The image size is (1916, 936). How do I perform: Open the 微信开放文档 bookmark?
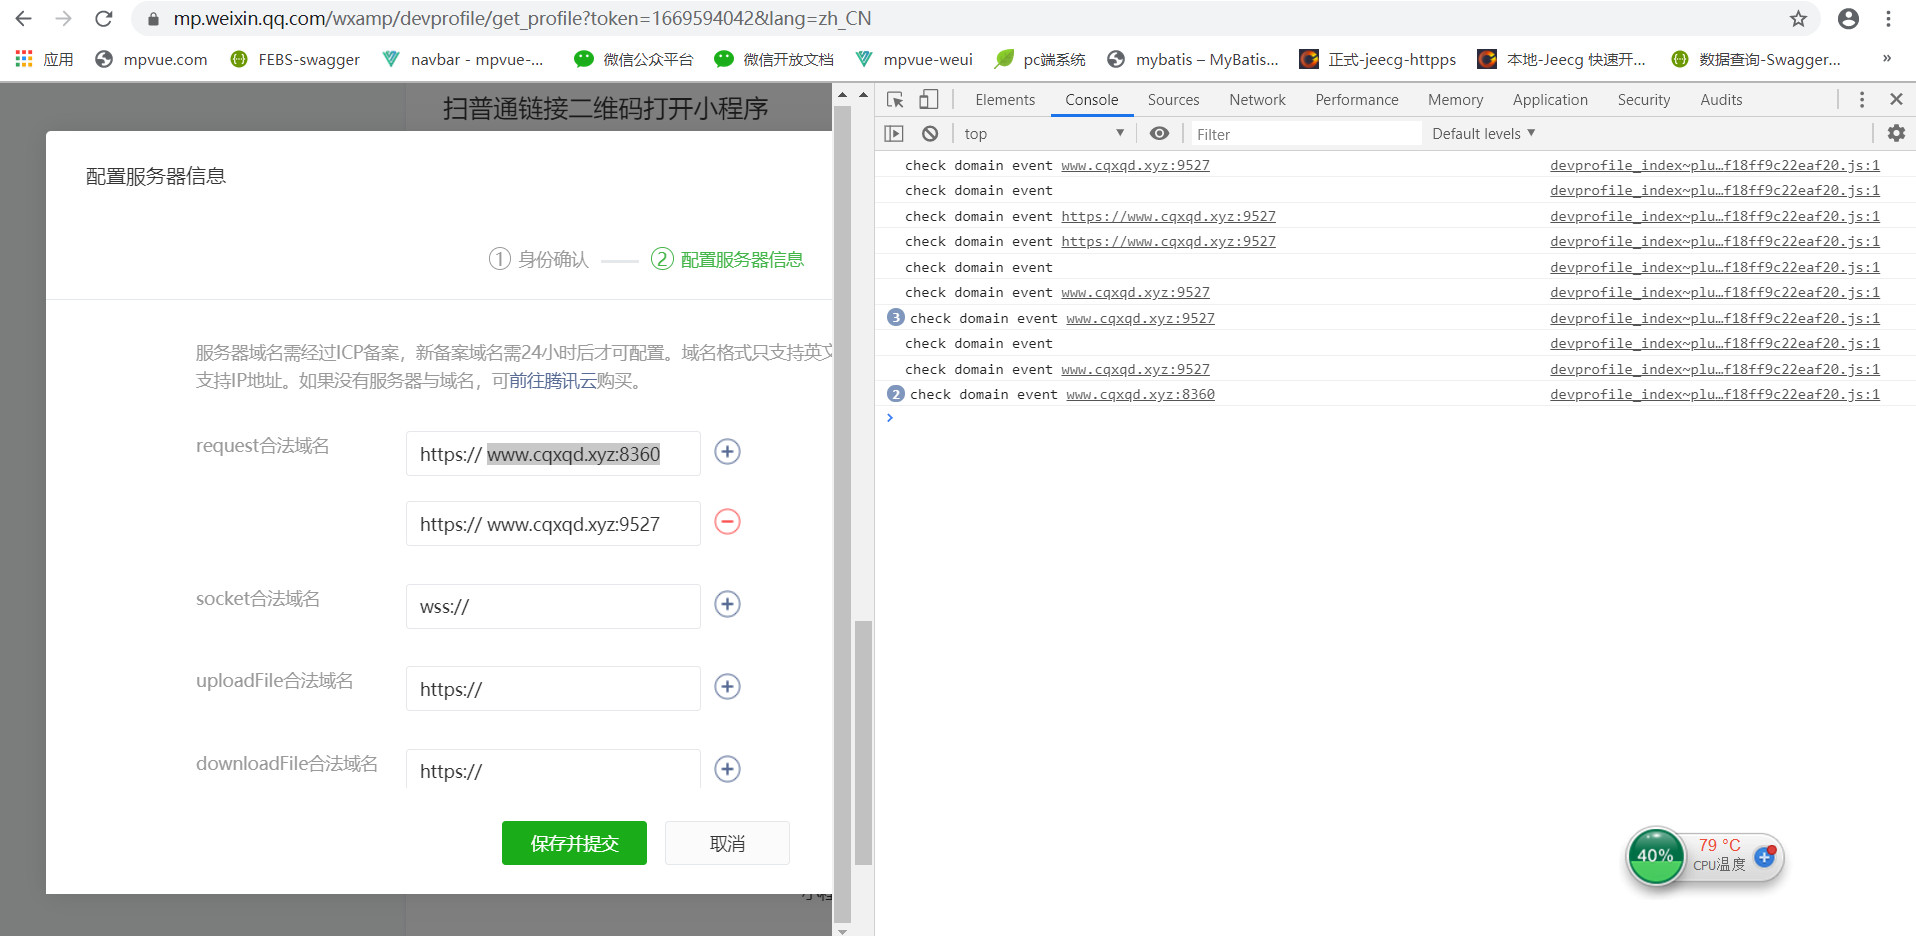click(774, 59)
